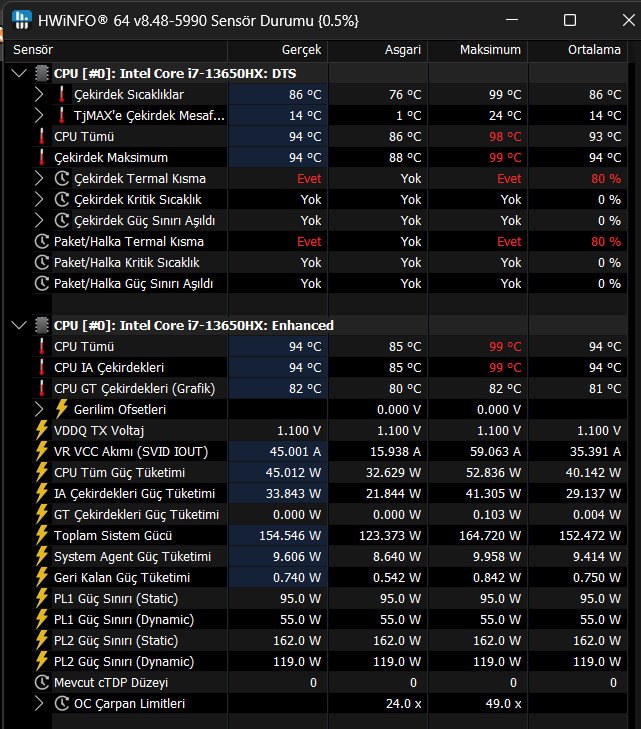Click clock icon for Çekirdek Güç Sınırı Aşıldı

62,220
